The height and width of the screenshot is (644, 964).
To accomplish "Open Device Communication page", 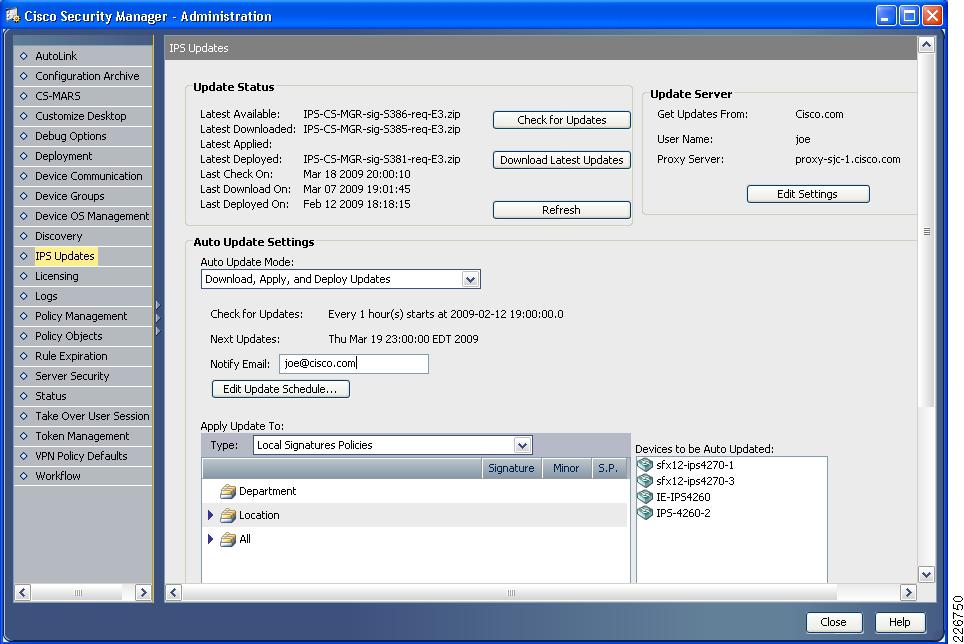I will tap(89, 176).
